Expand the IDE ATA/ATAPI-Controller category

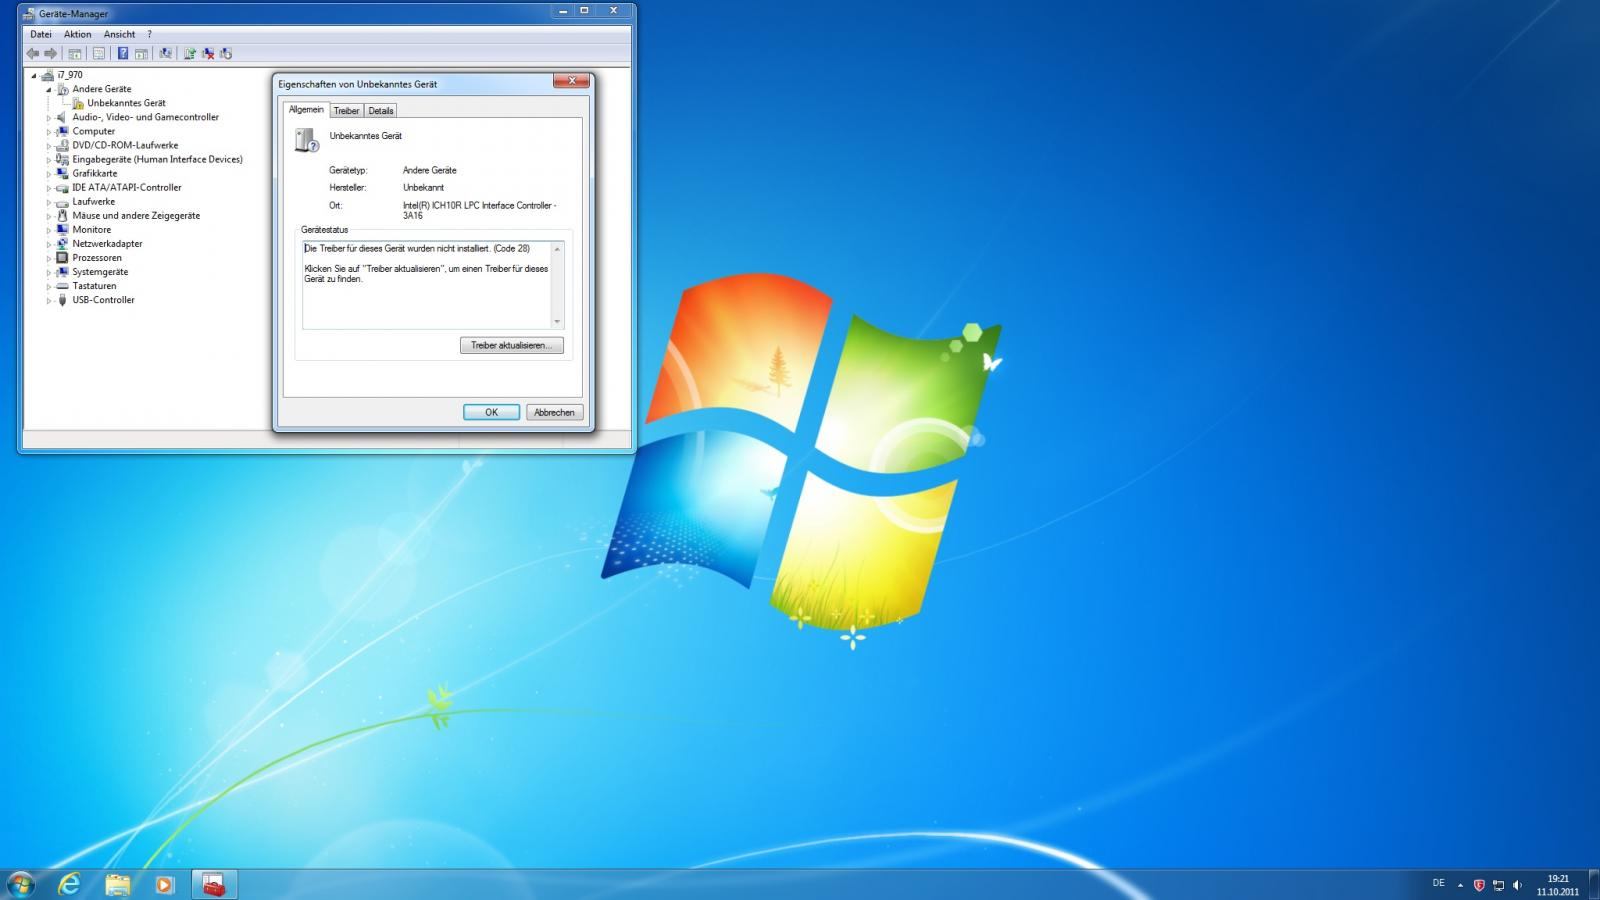[x=48, y=187]
